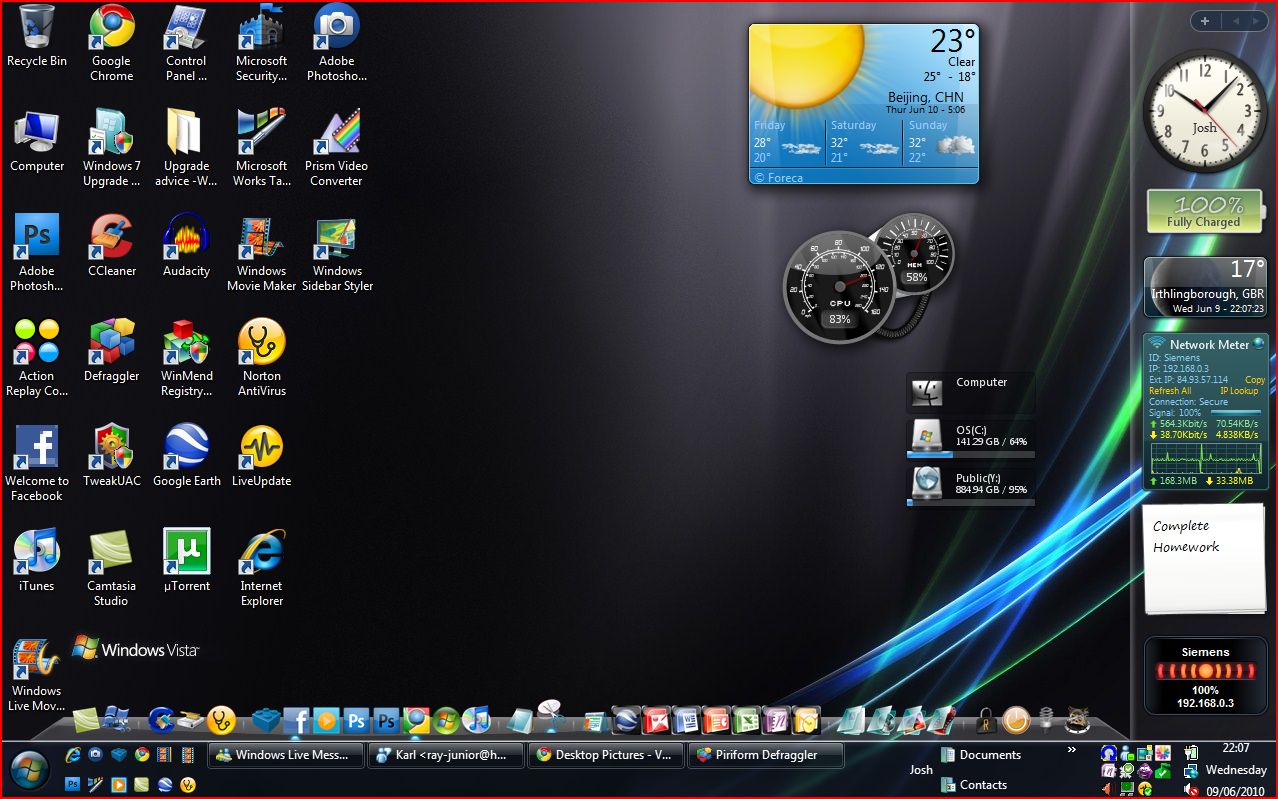Screen dimensions: 1278x799
Task: Click the CPU usage gauge gadget
Action: 838,287
